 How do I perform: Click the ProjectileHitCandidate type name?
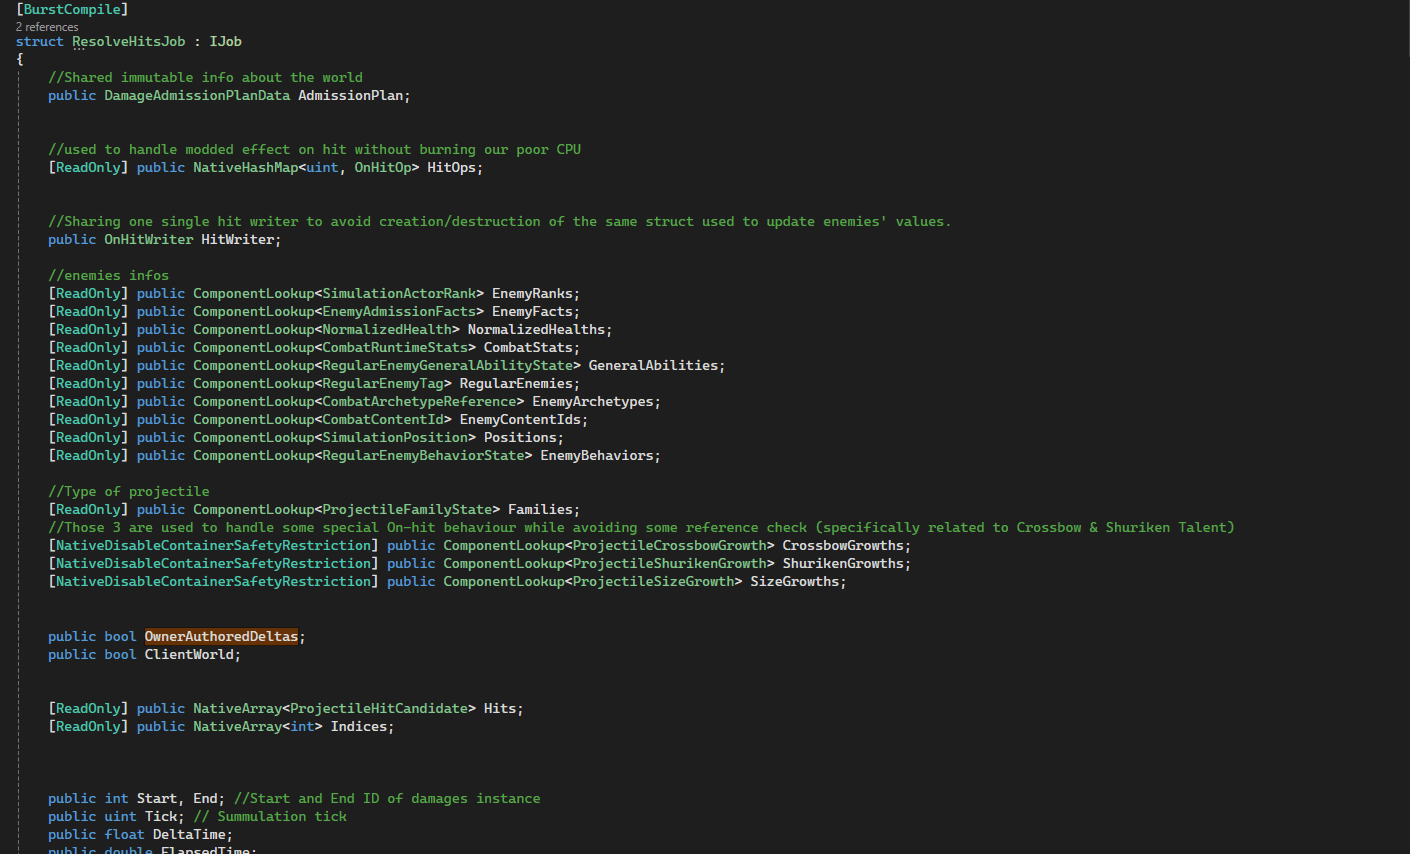pyautogui.click(x=379, y=708)
